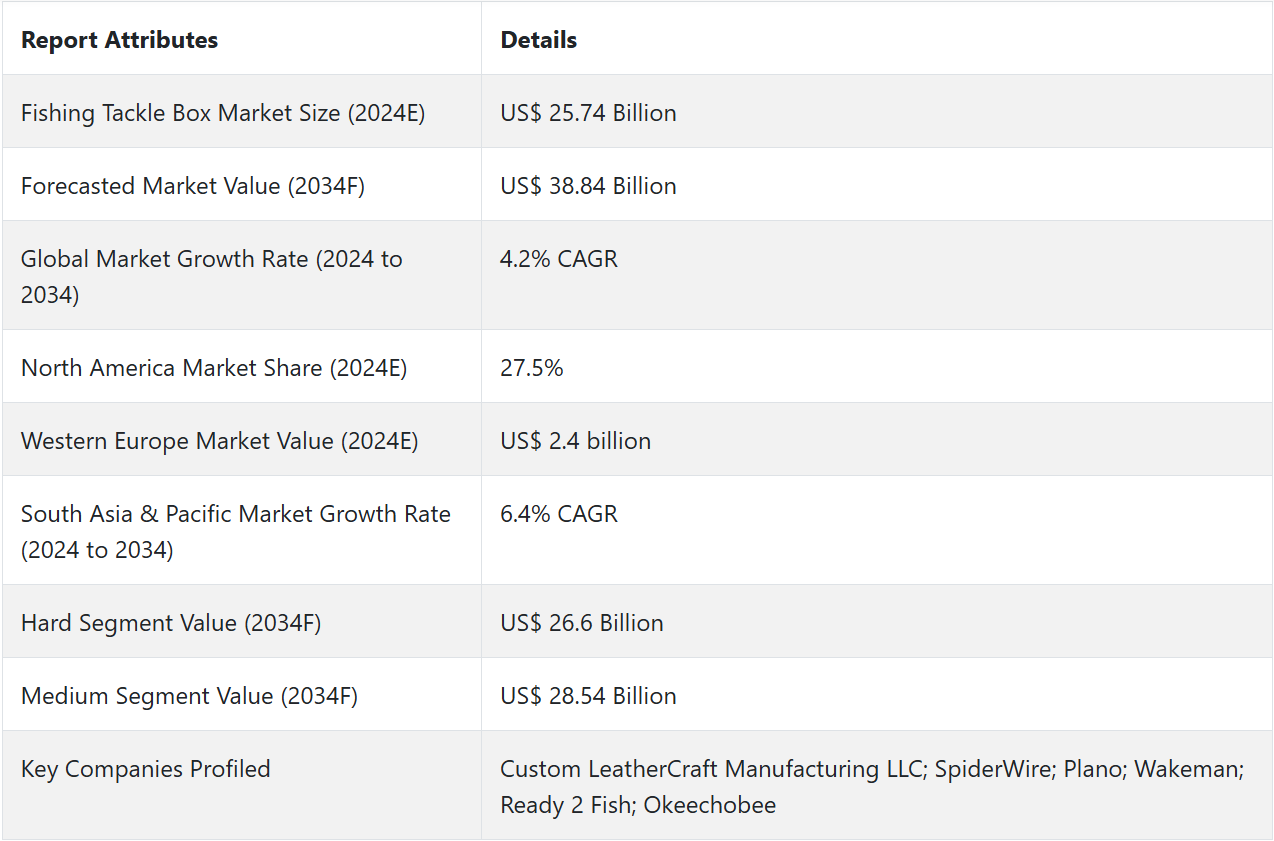The width and height of the screenshot is (1274, 841).
Task: Select 'Medium Segment Value (2034F)' cell
Action: point(189,696)
